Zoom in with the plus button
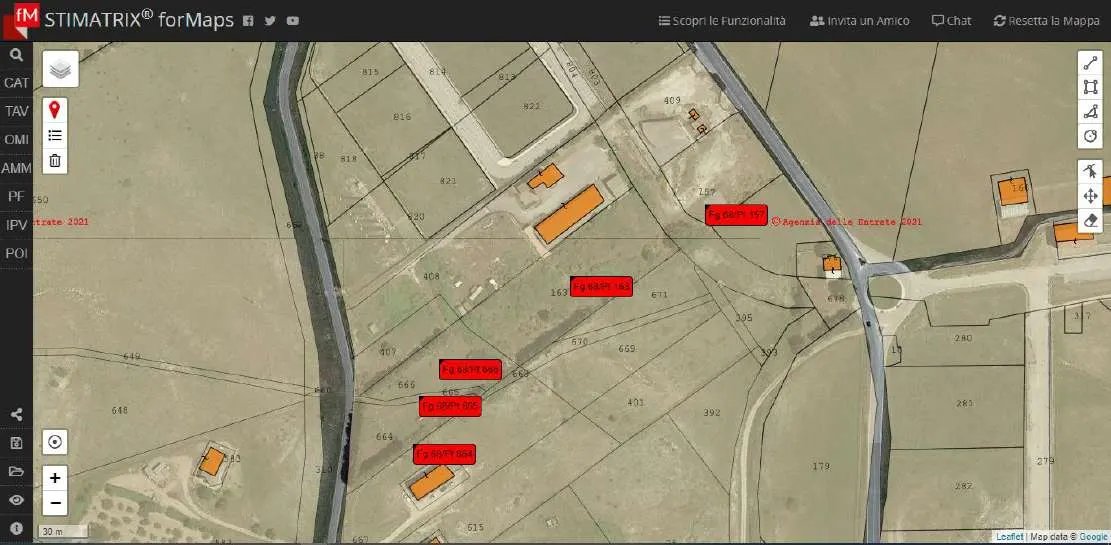Screen dimensions: 1111x545 point(55,478)
